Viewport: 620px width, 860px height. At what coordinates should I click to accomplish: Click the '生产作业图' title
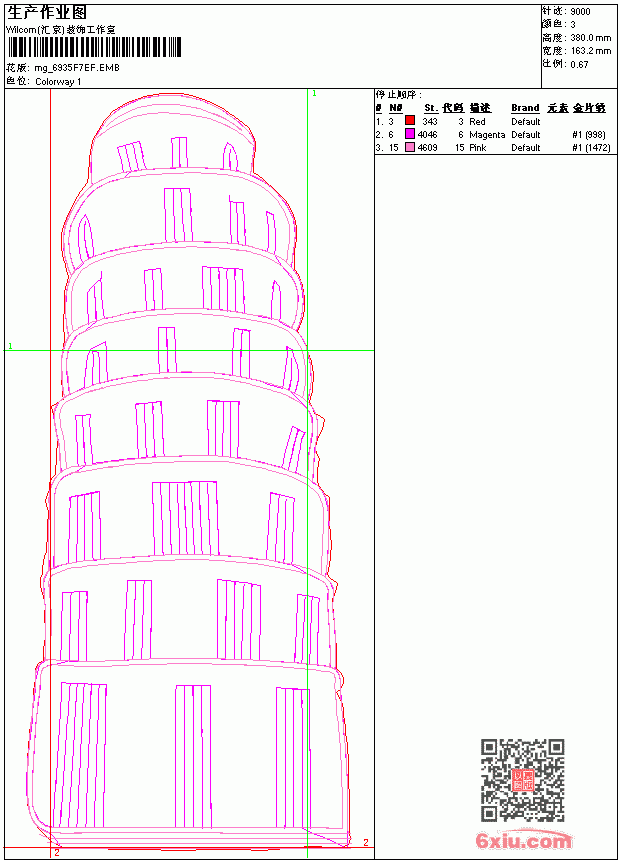pos(47,13)
